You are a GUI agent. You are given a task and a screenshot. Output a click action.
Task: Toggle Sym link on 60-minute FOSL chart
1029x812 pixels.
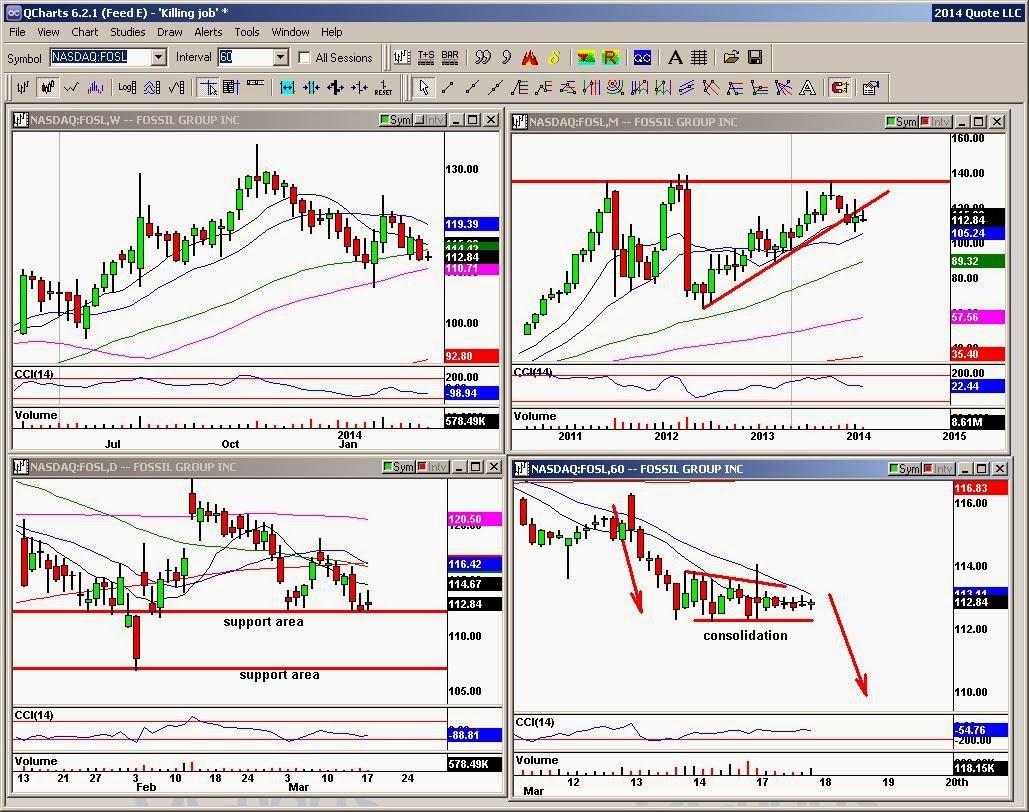click(x=905, y=469)
